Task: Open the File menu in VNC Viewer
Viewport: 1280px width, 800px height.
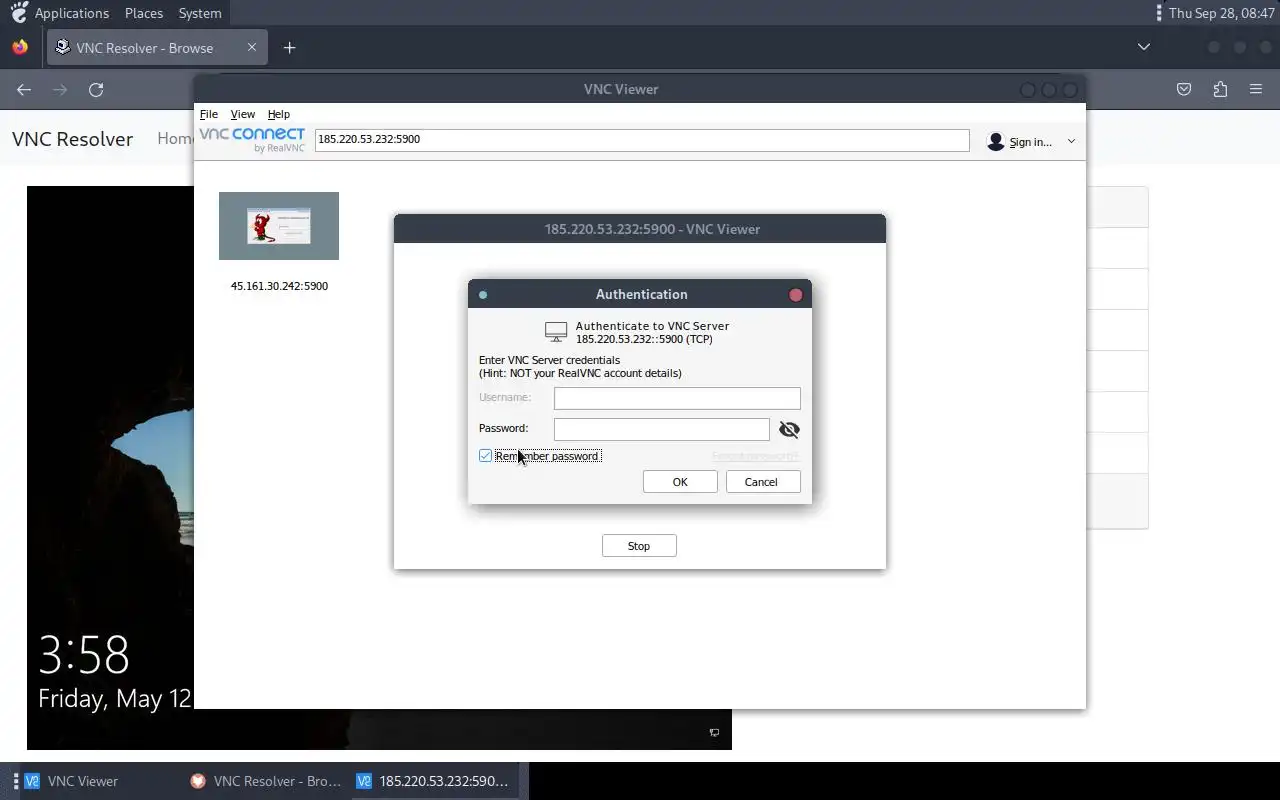Action: tap(208, 114)
